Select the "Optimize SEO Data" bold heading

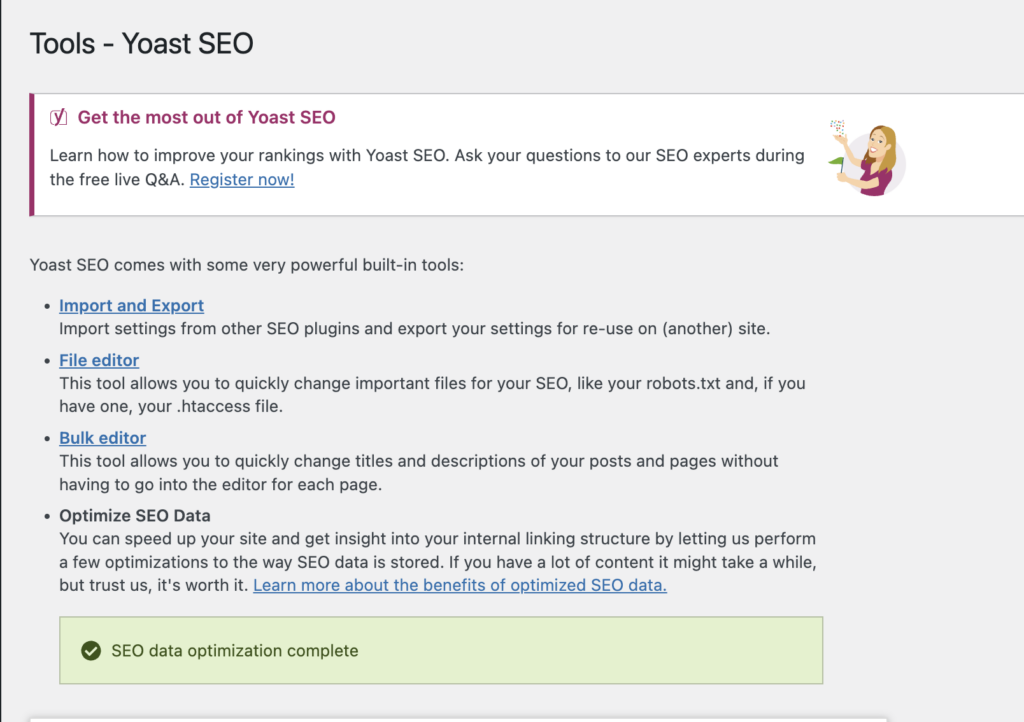click(x=135, y=516)
